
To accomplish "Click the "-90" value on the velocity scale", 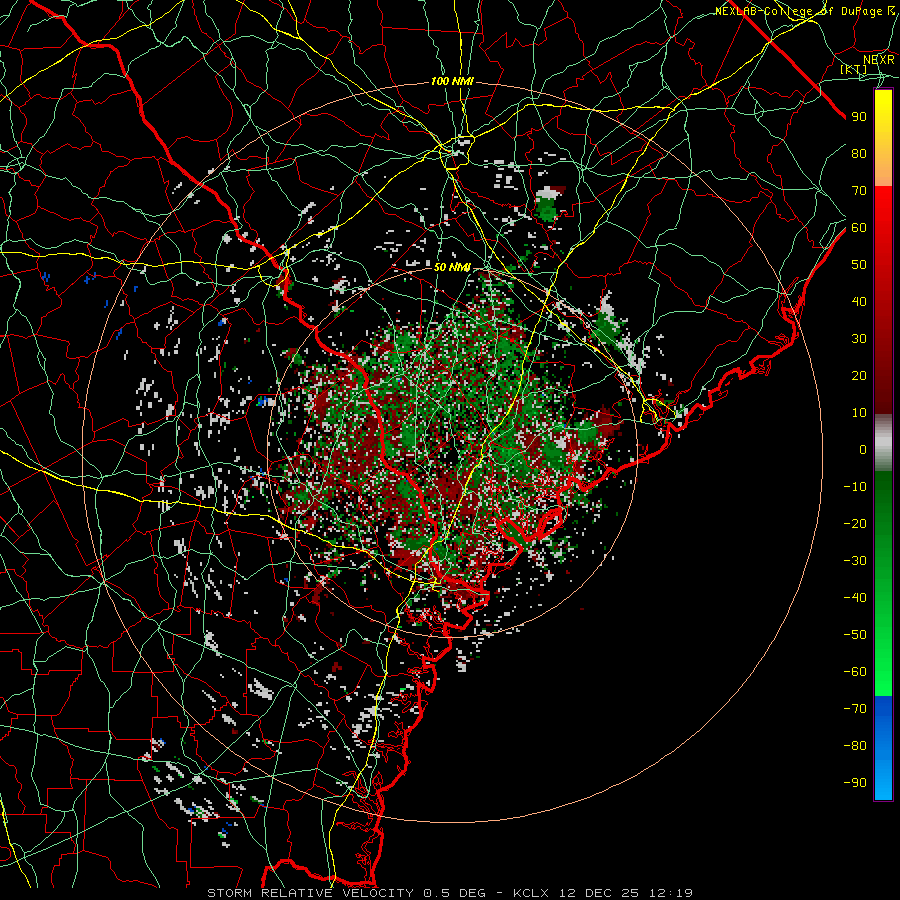I will 855,783.
